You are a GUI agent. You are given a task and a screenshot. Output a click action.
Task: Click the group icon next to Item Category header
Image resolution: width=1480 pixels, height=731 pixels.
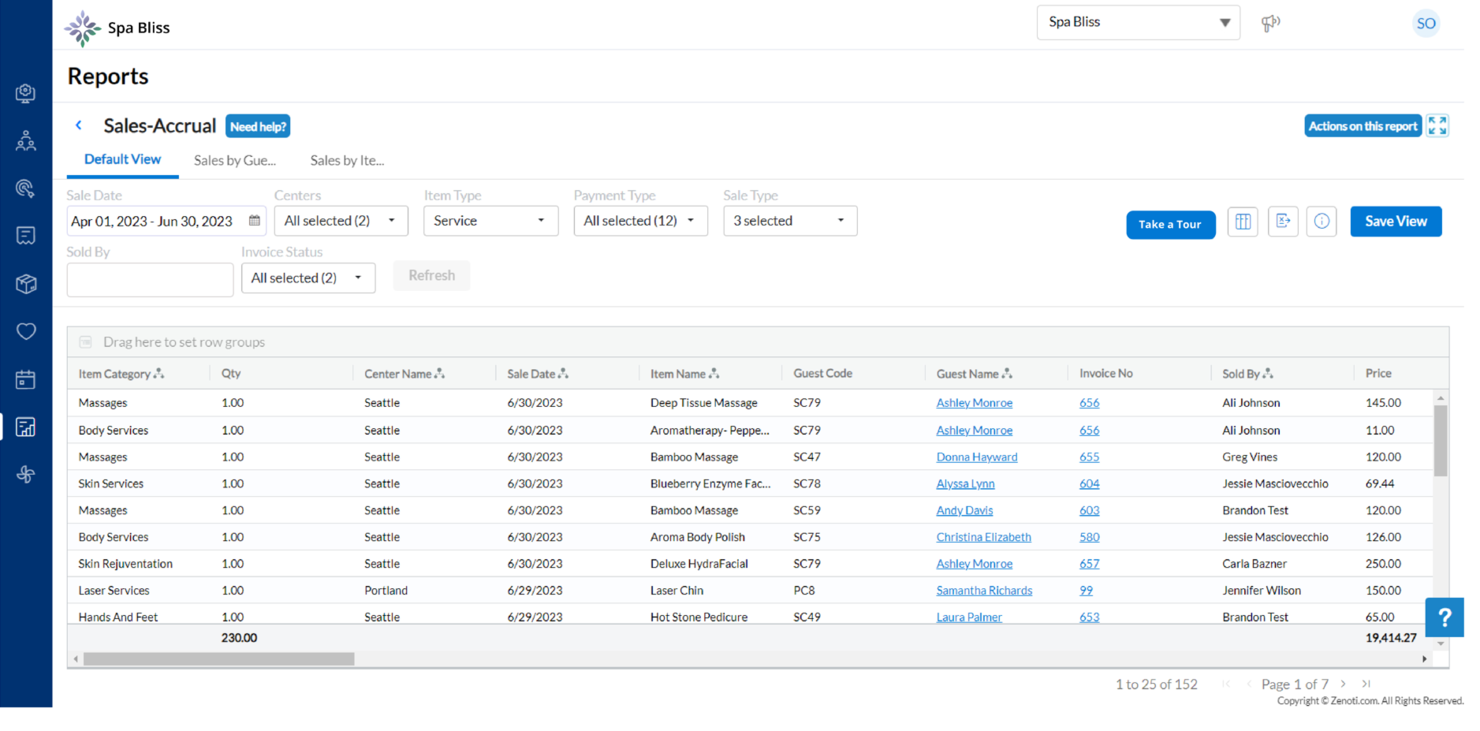pyautogui.click(x=159, y=374)
